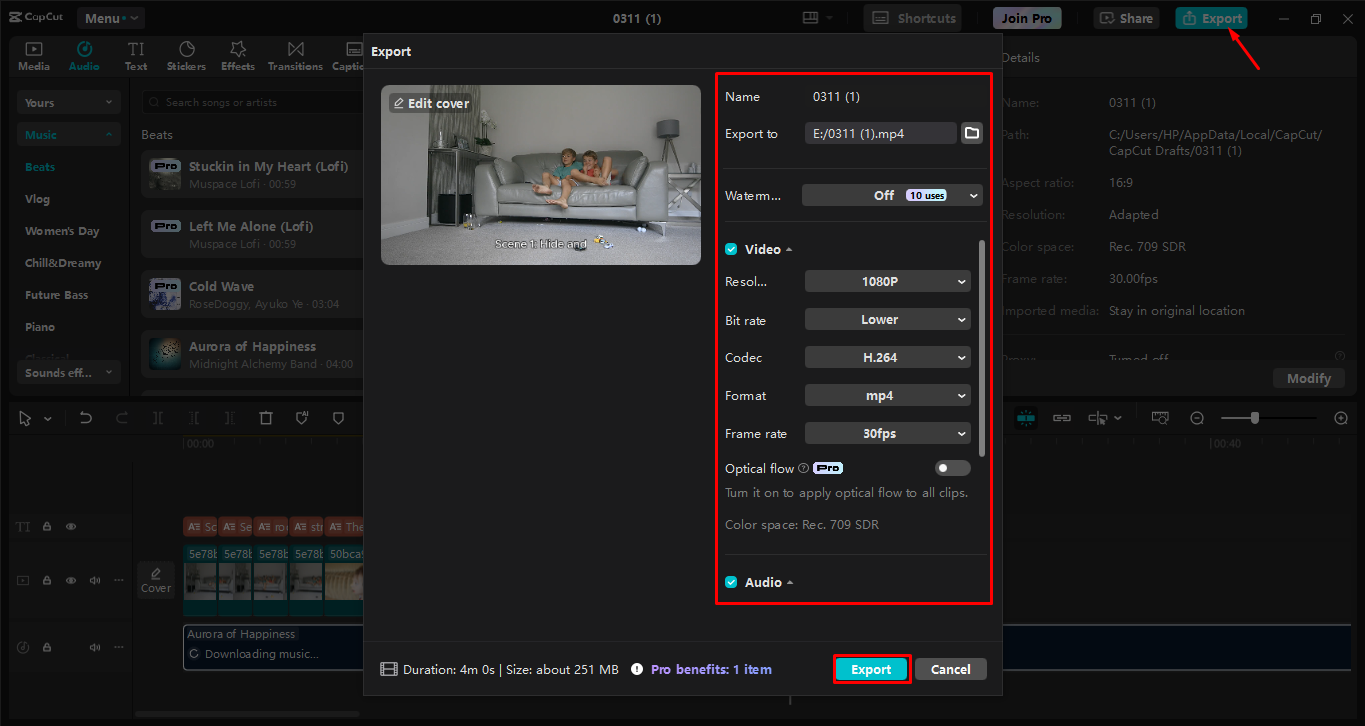
Task: Open the selection tool dropdown arrow
Action: [48, 418]
